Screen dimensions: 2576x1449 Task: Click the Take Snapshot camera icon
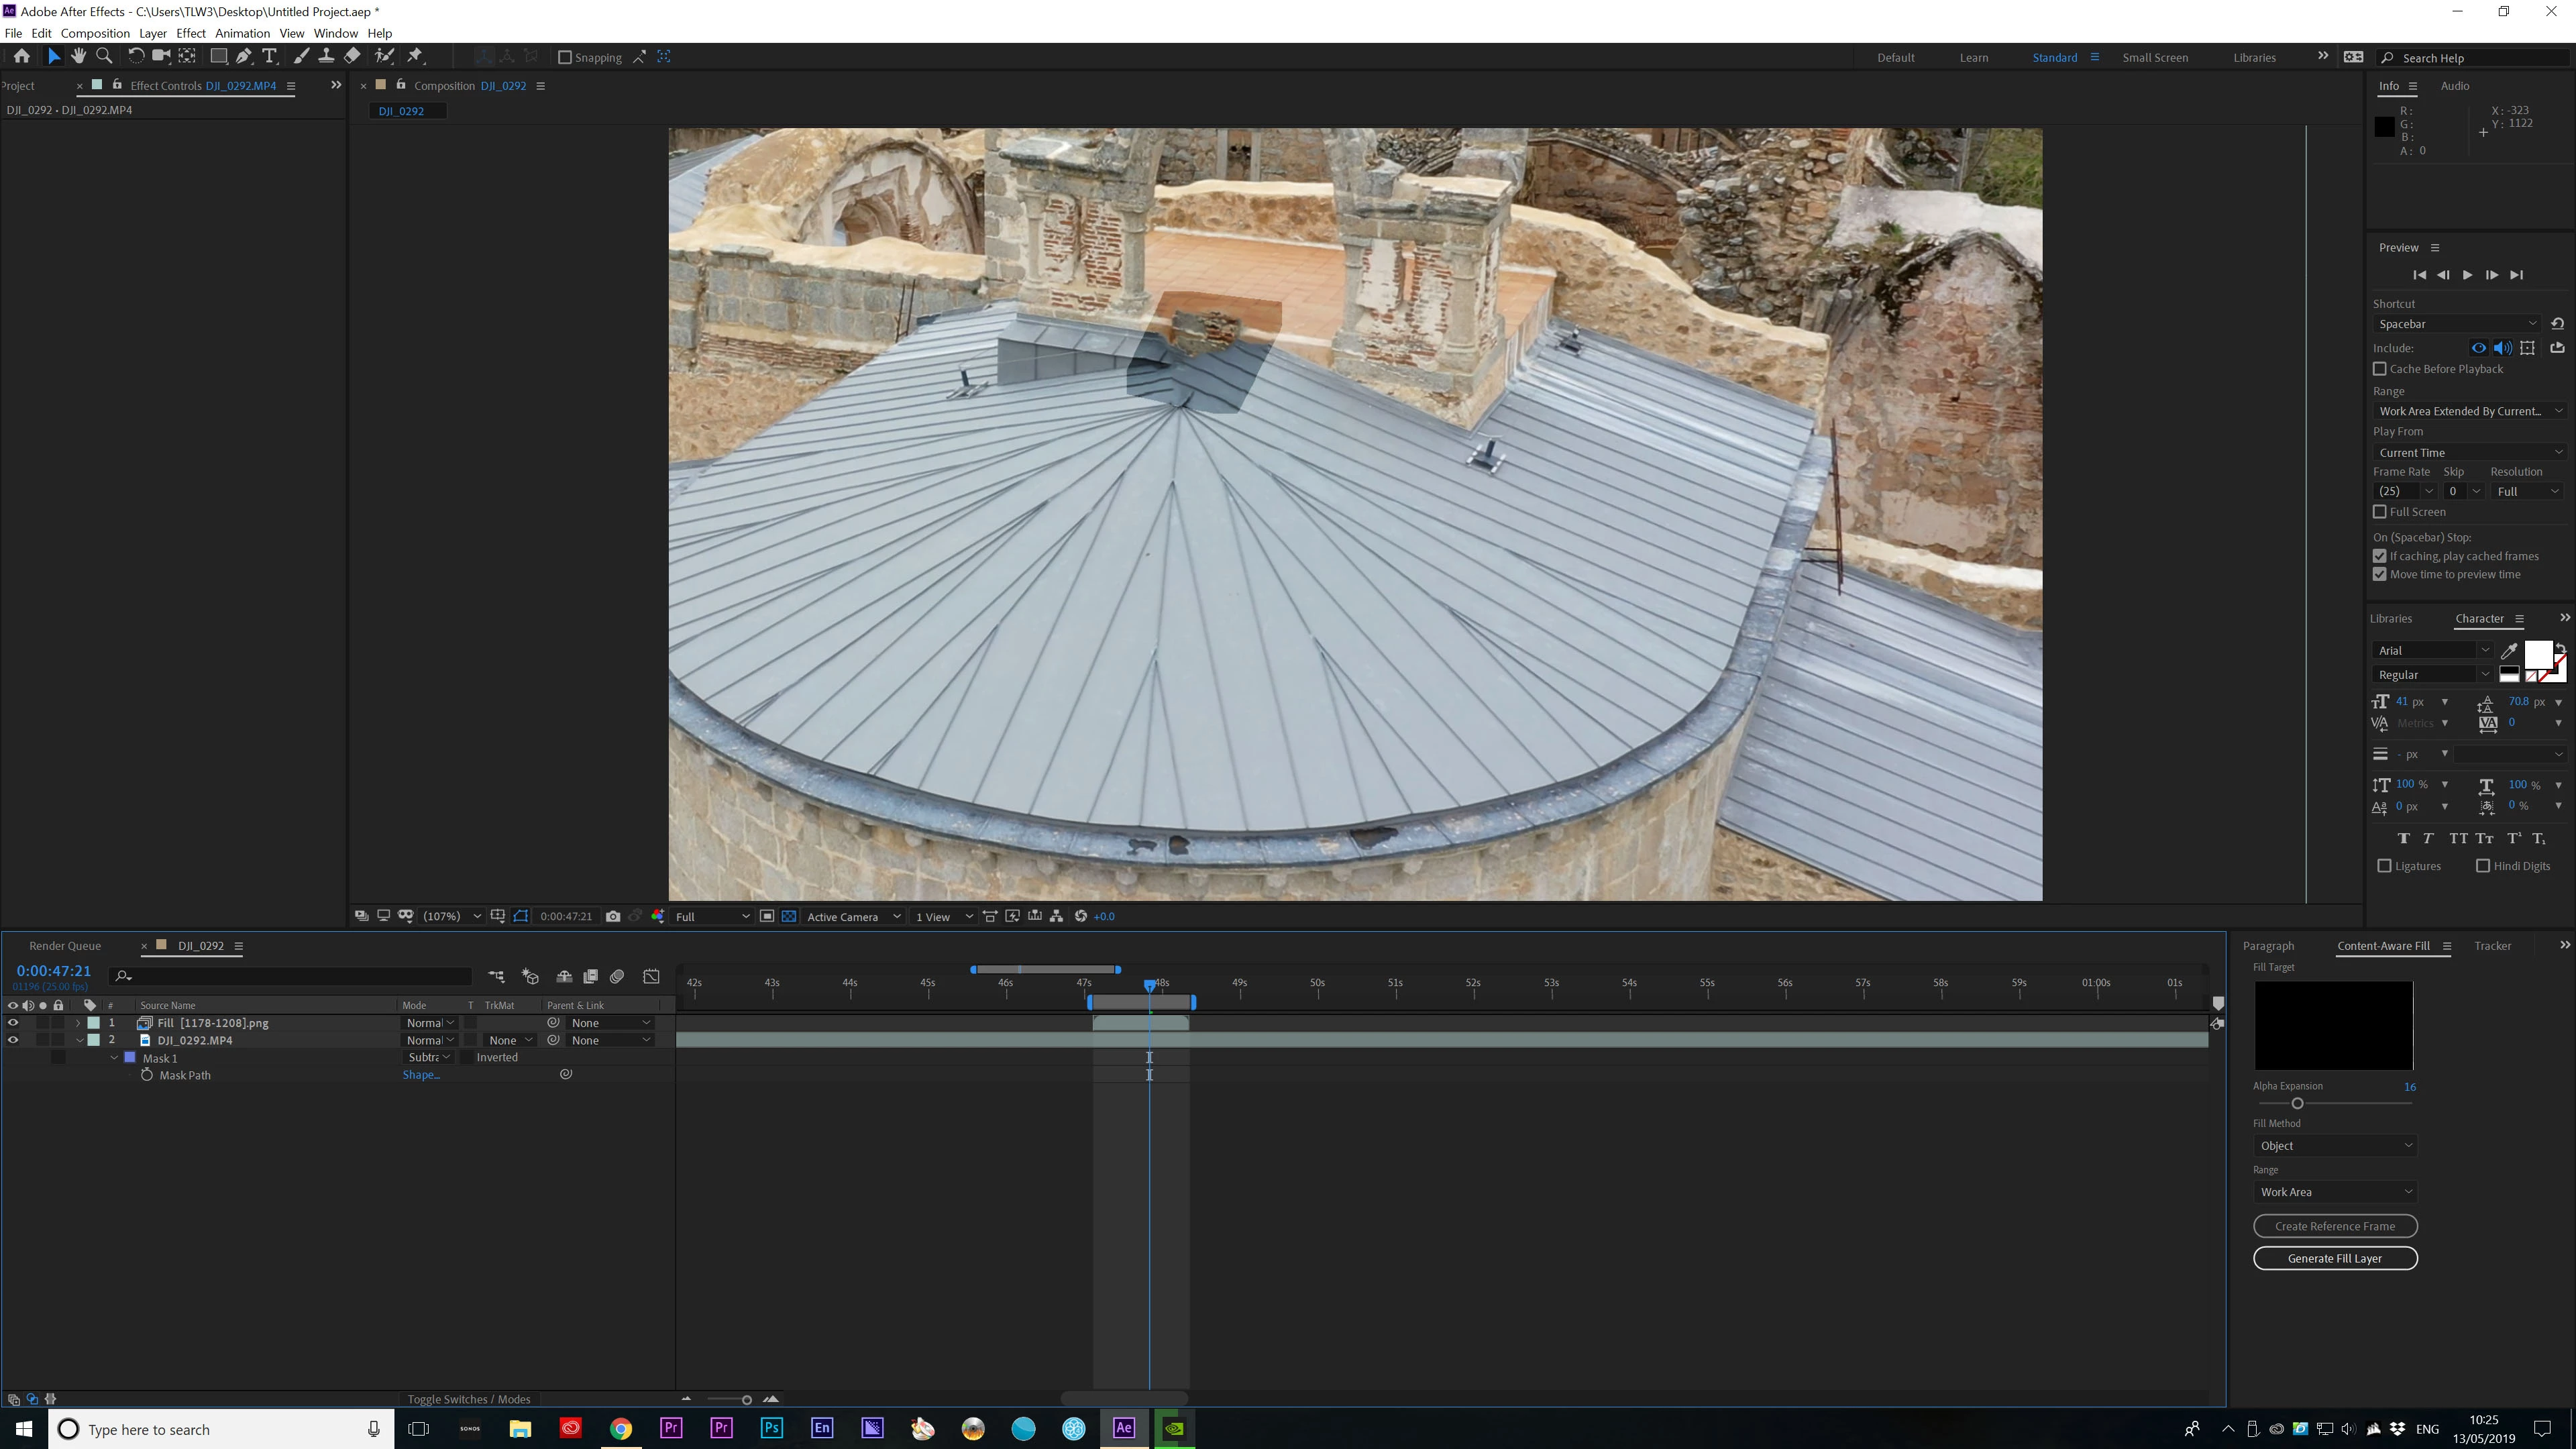[x=613, y=916]
